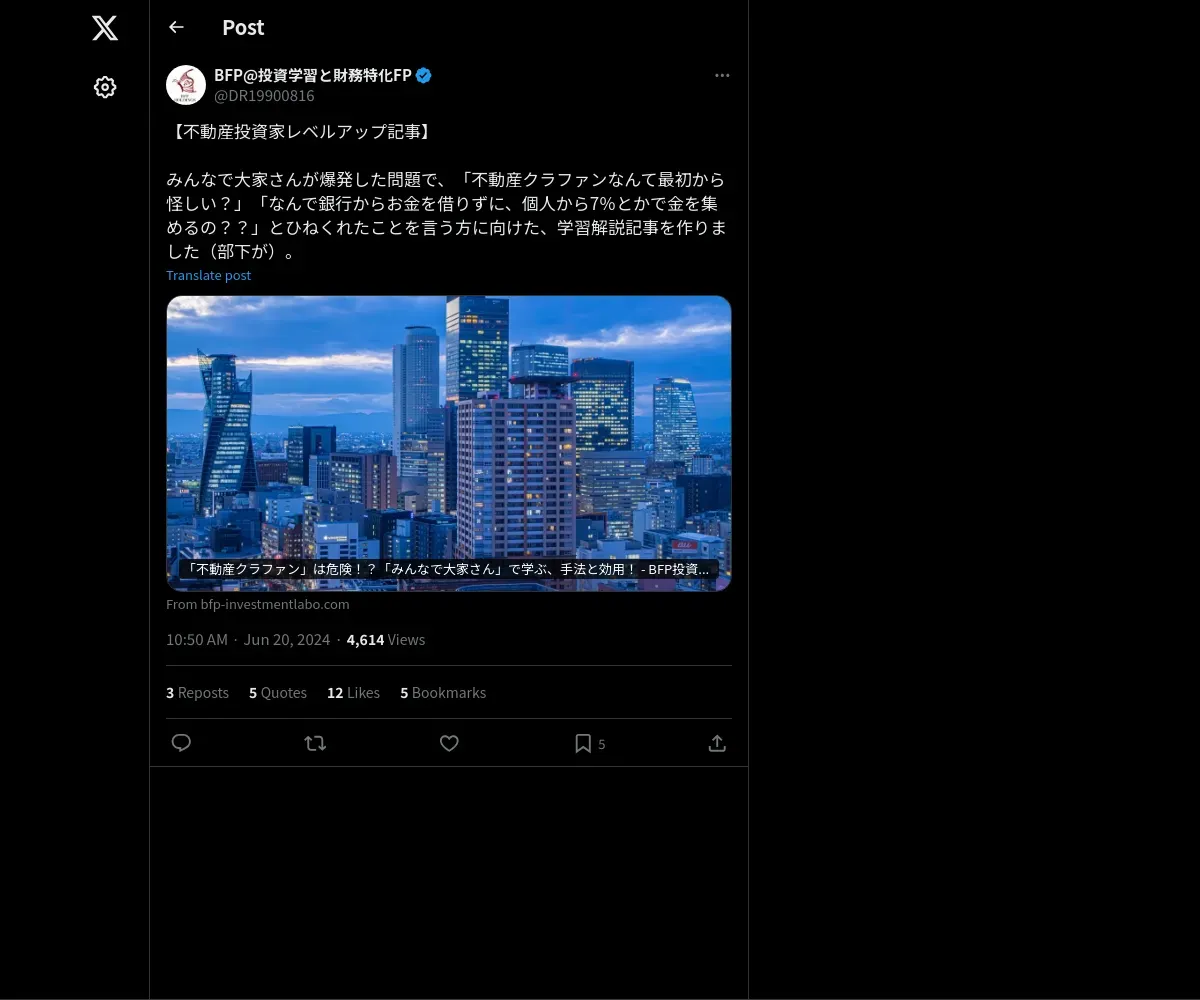Click the blue verified badge icon
Screen dimensions: 1200x1000
click(423, 75)
